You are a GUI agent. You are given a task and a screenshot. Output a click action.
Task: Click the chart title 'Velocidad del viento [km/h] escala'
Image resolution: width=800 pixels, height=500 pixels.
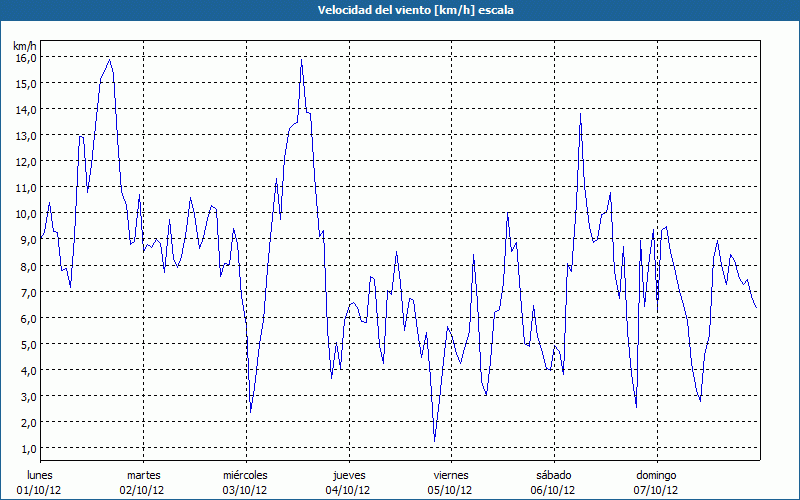tap(400, 9)
